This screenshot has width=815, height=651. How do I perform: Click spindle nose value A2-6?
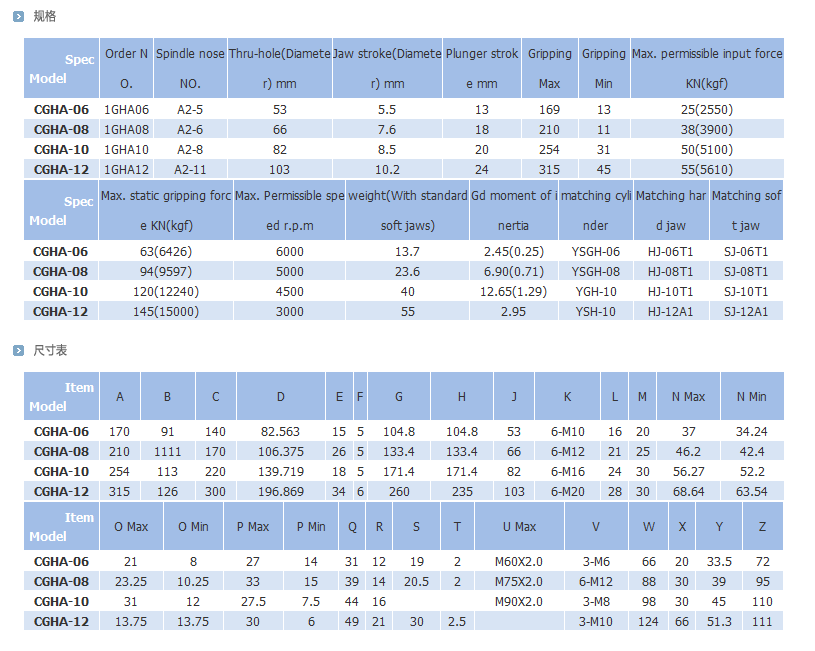pos(190,129)
